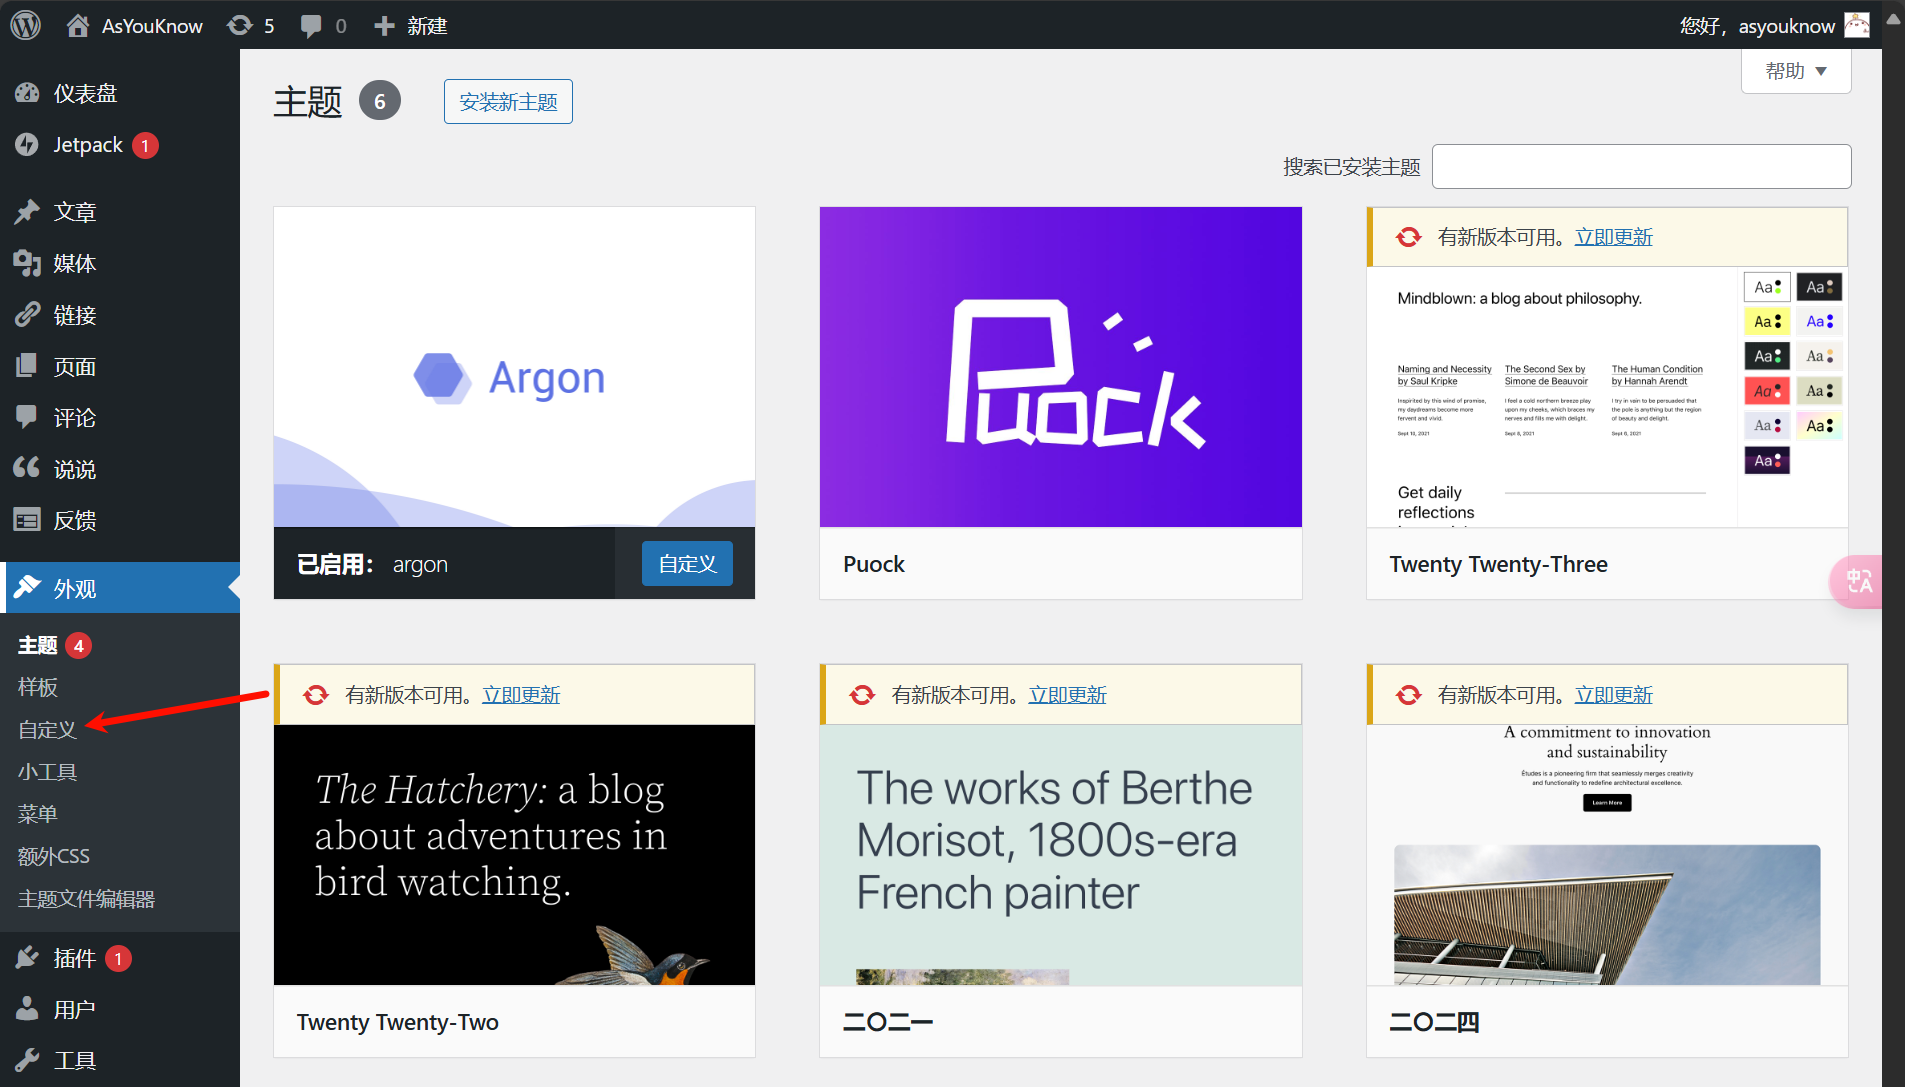Click 立即更新 link for Twenty Twenty-Three
The height and width of the screenshot is (1087, 1905).
coord(1614,237)
